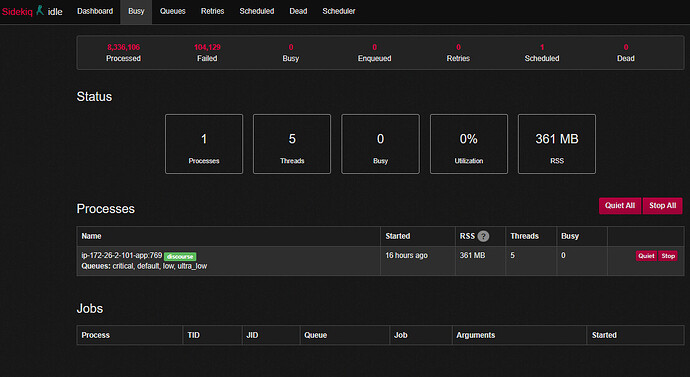The width and height of the screenshot is (690, 377).
Task: Click the Queues critical, default, low text
Action: [x=144, y=266]
